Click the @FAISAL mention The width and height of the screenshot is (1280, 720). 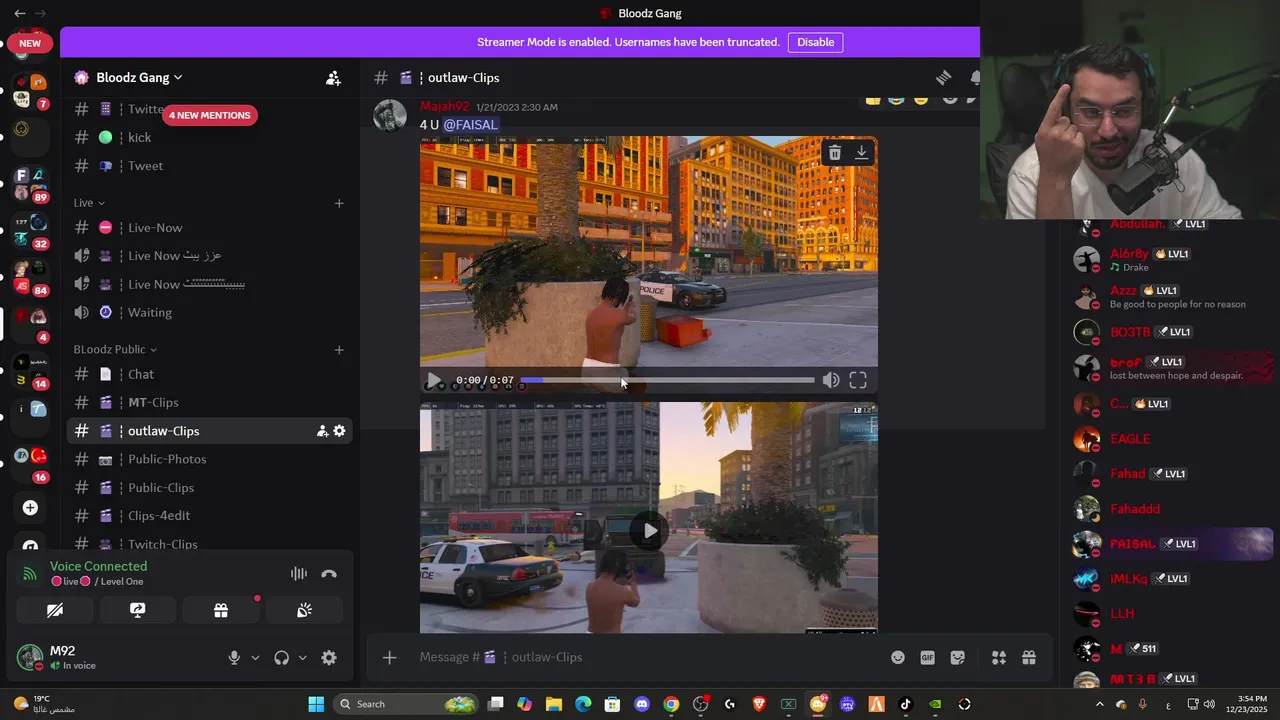470,125
